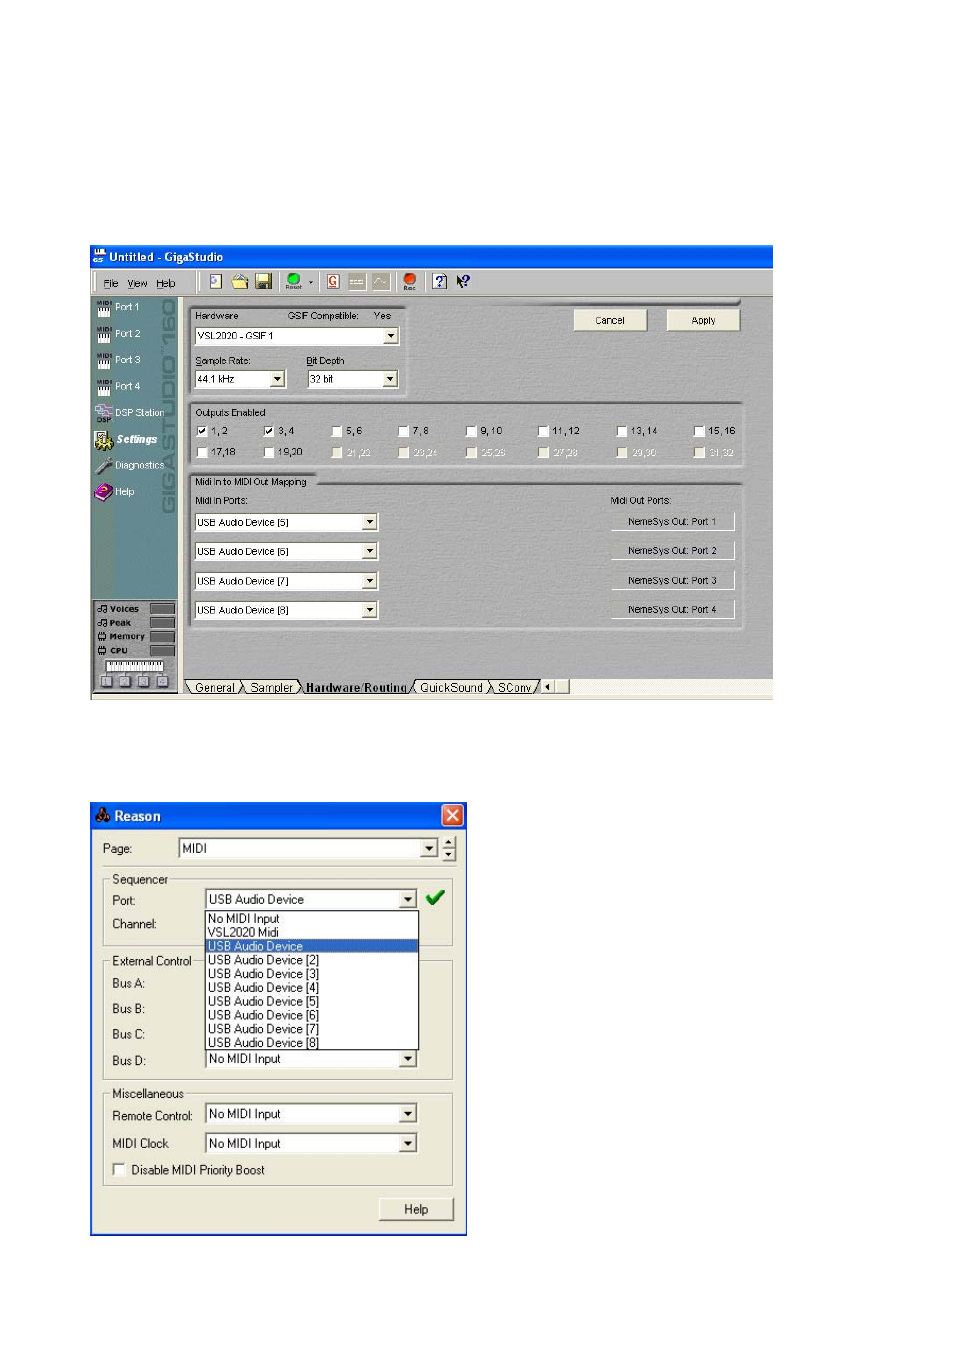This screenshot has width=954, height=1351.
Task: Click the What's This pointer help icon
Action: point(463,282)
